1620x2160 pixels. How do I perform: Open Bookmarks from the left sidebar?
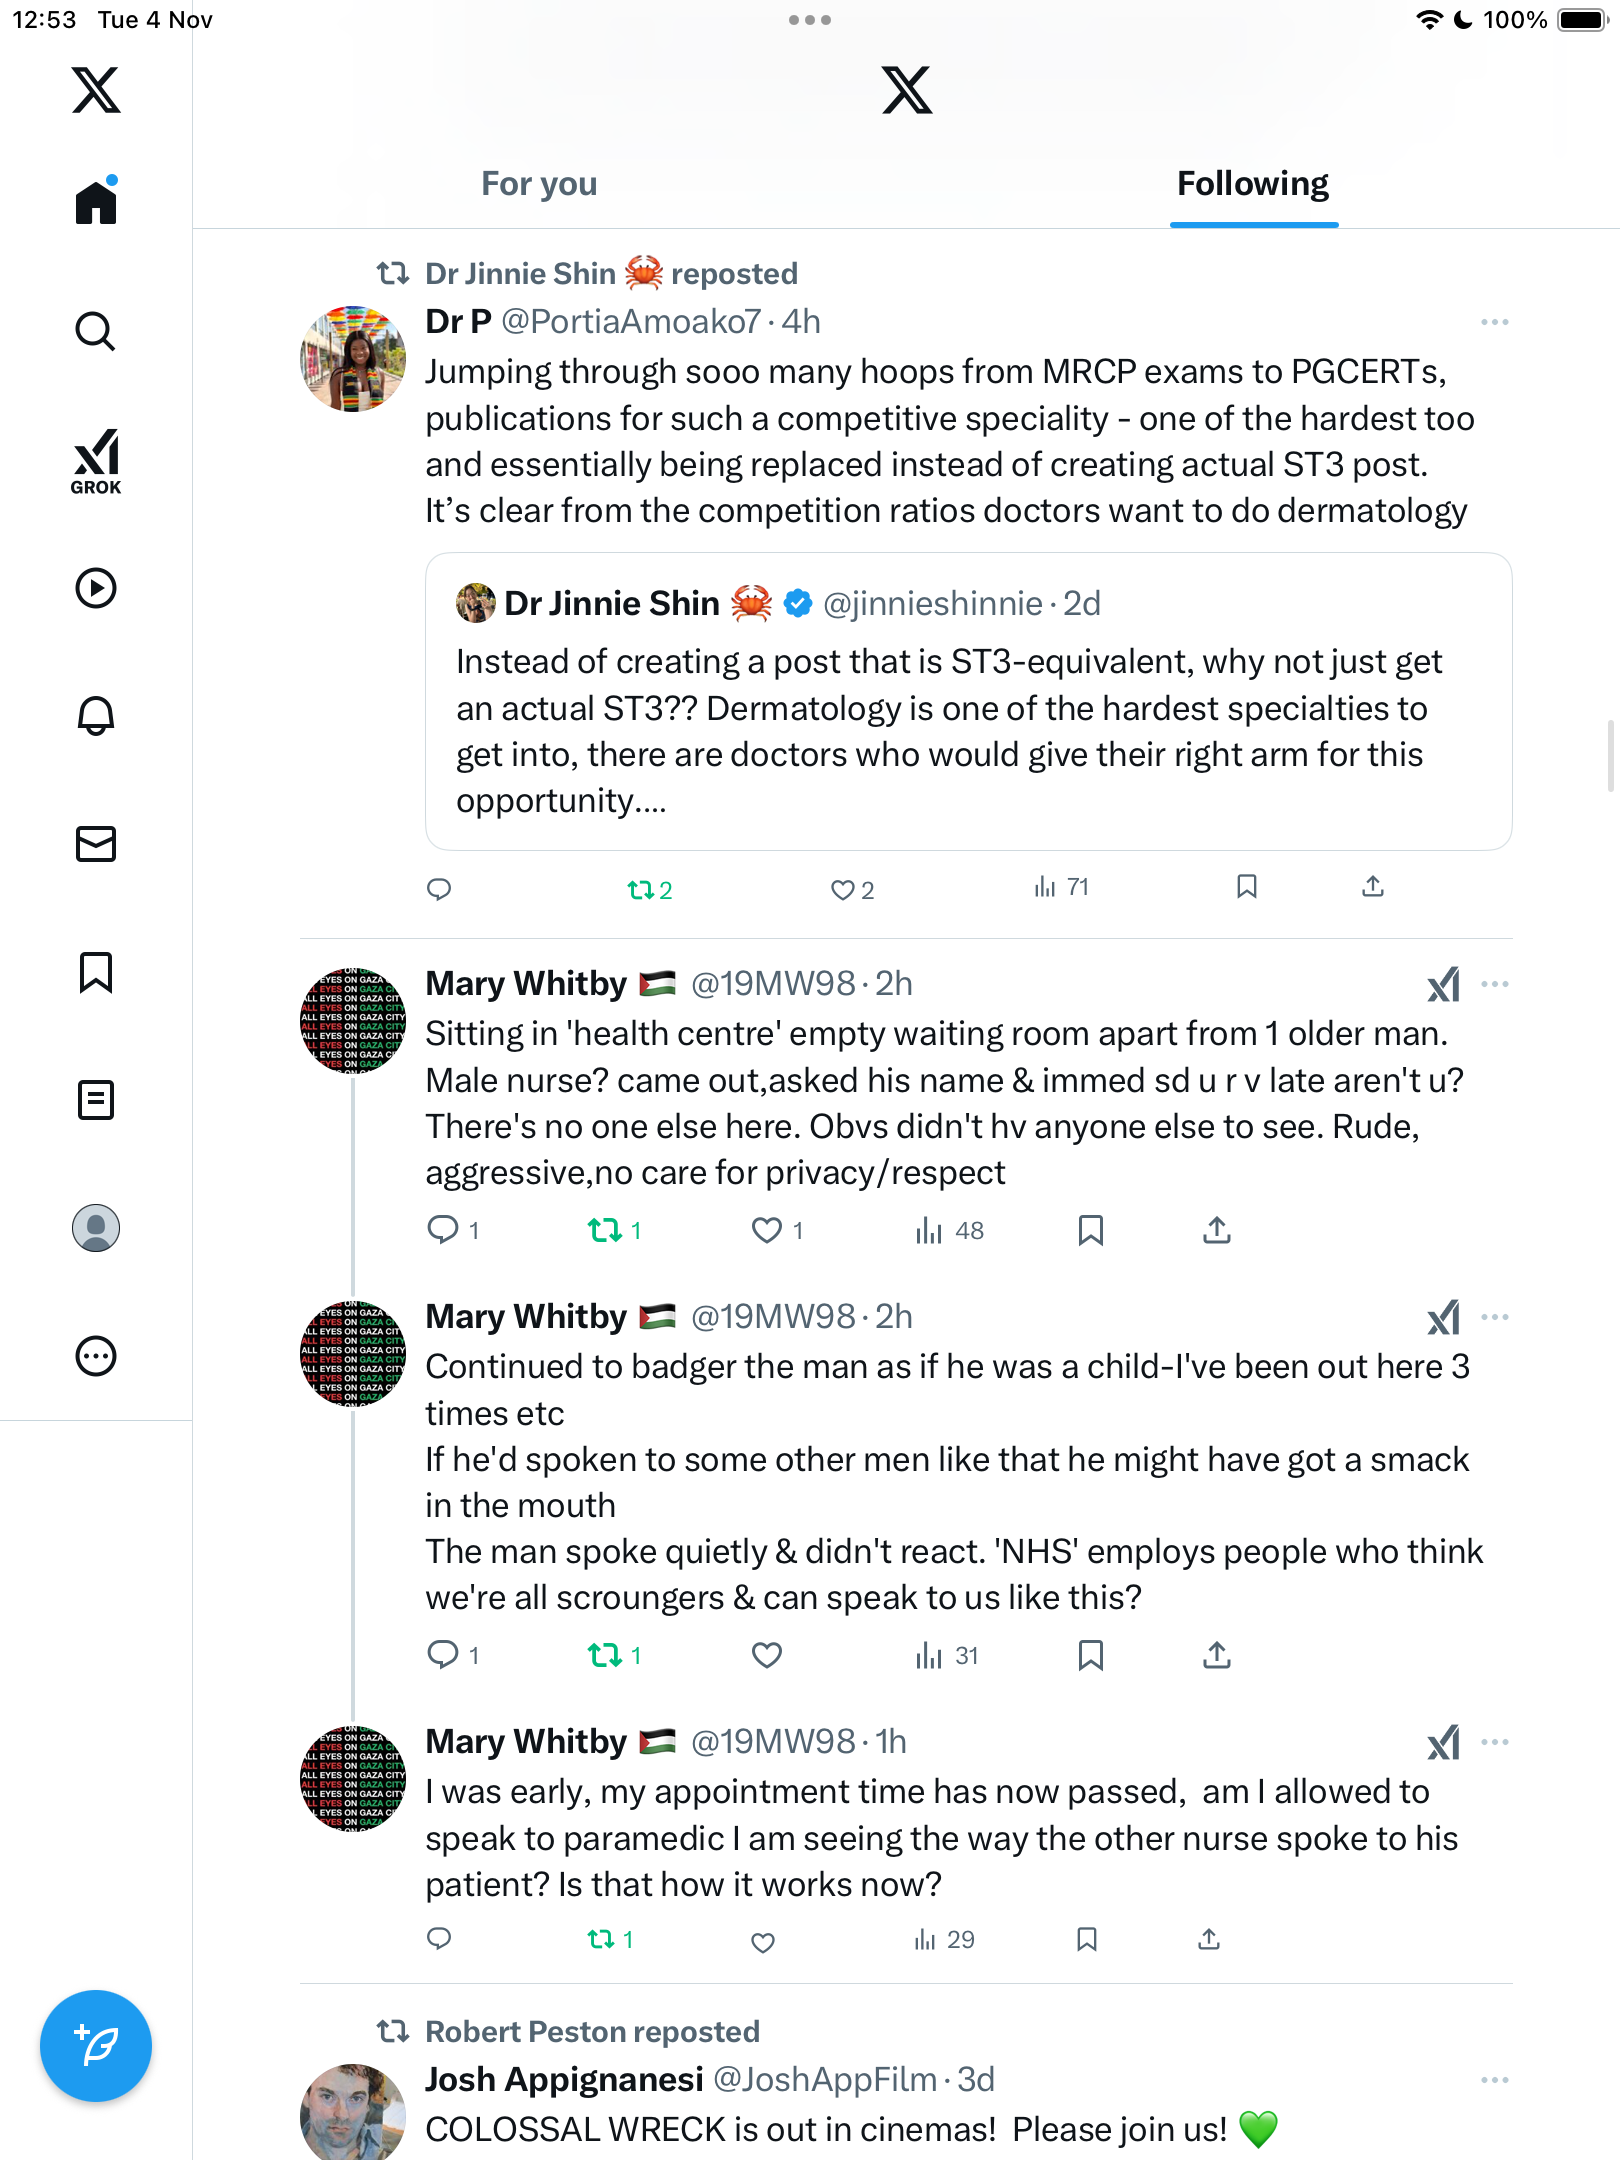point(96,972)
